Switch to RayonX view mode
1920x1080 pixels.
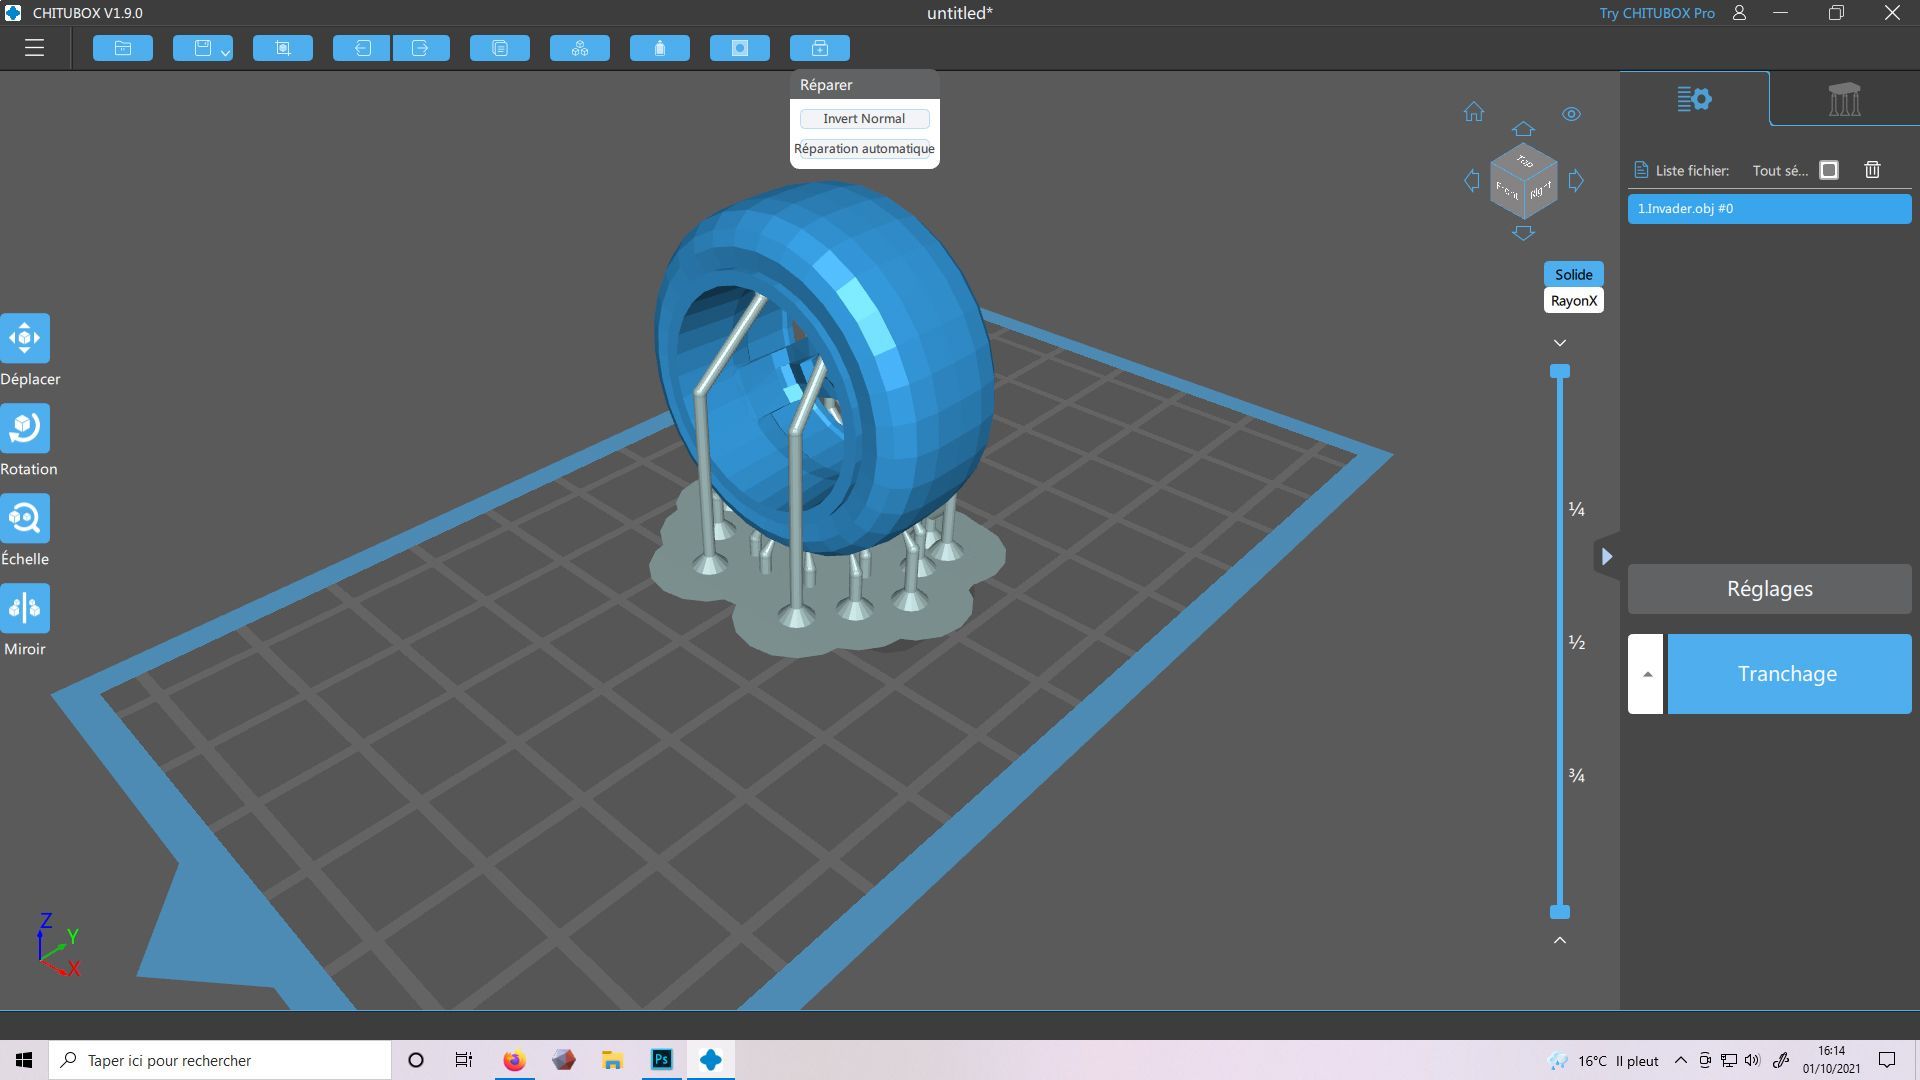[x=1573, y=300]
